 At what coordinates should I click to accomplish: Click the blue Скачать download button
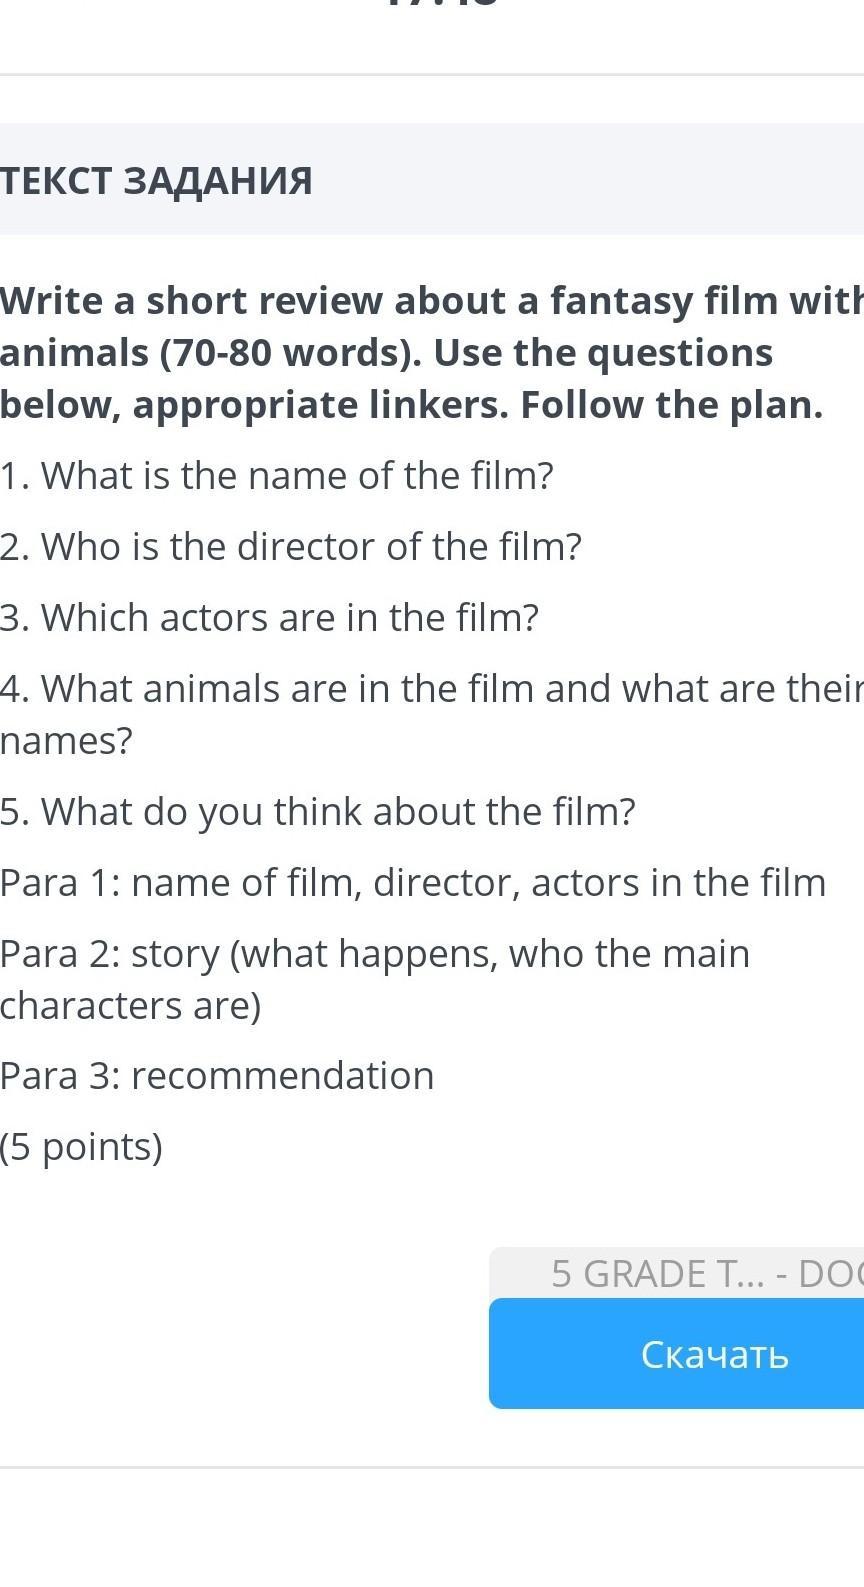pyautogui.click(x=676, y=1353)
